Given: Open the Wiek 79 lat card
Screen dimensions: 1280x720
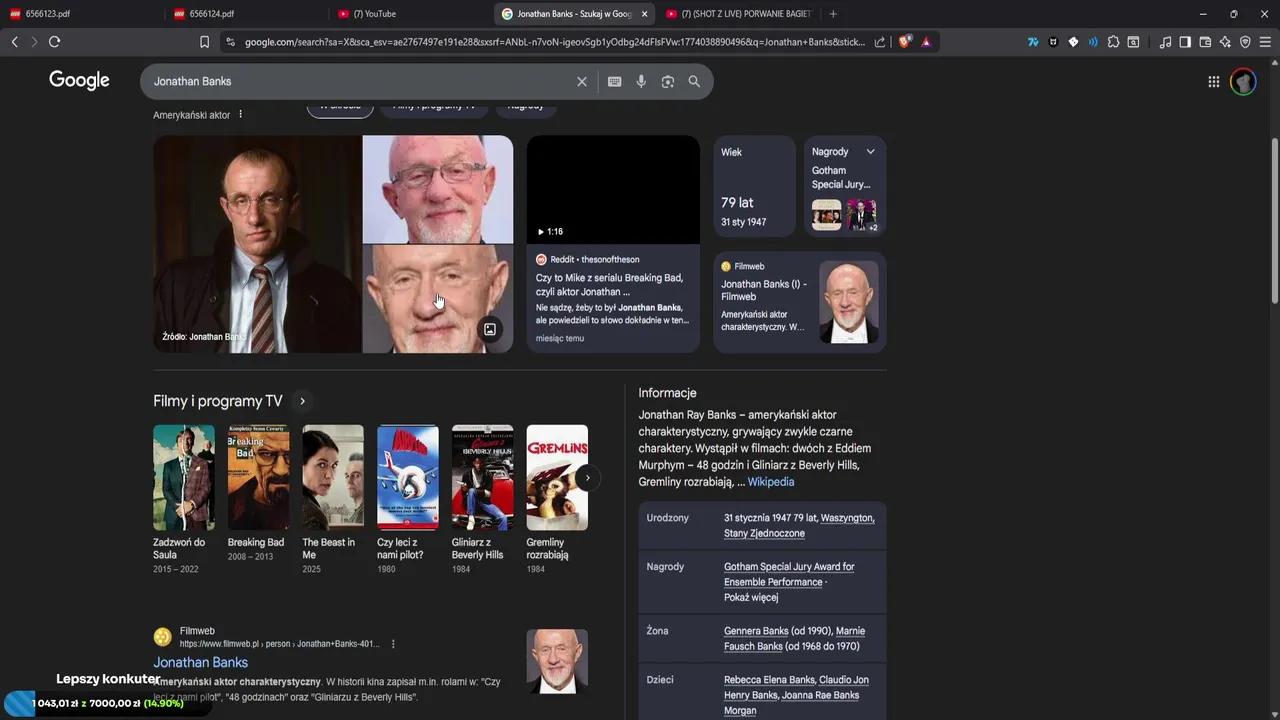Looking at the screenshot, I should coord(754,186).
